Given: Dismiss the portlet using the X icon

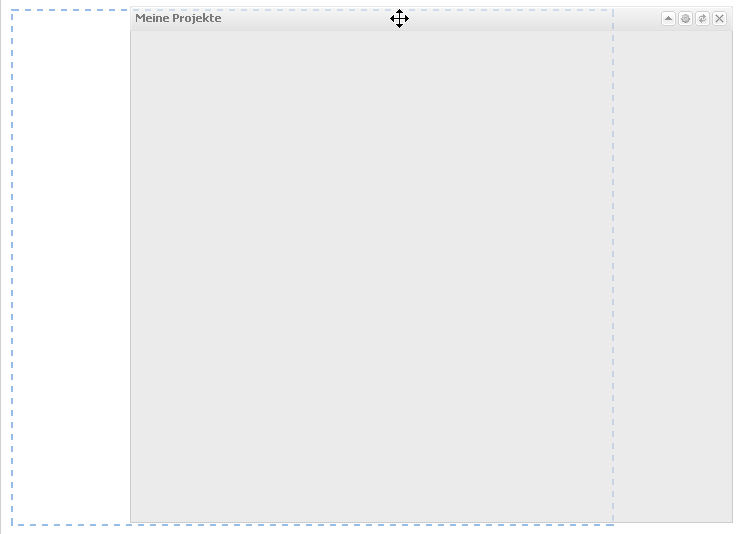Looking at the screenshot, I should (x=719, y=19).
